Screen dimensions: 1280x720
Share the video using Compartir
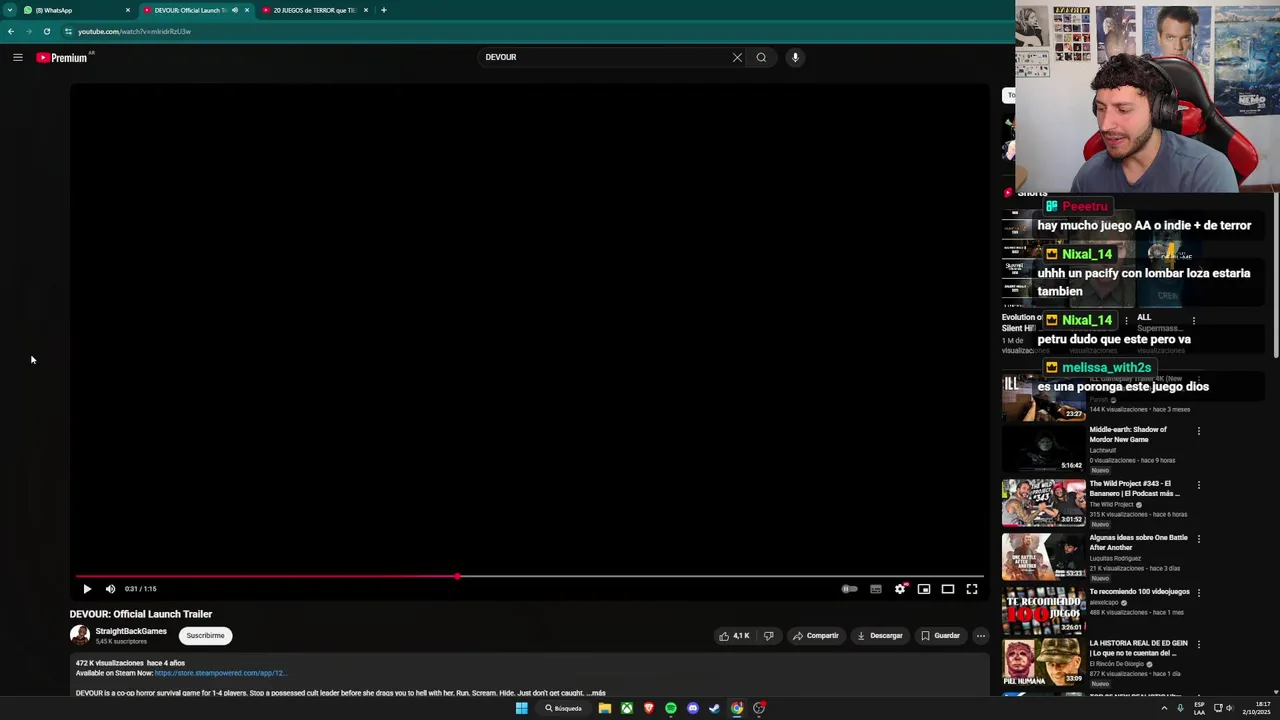[x=815, y=635]
